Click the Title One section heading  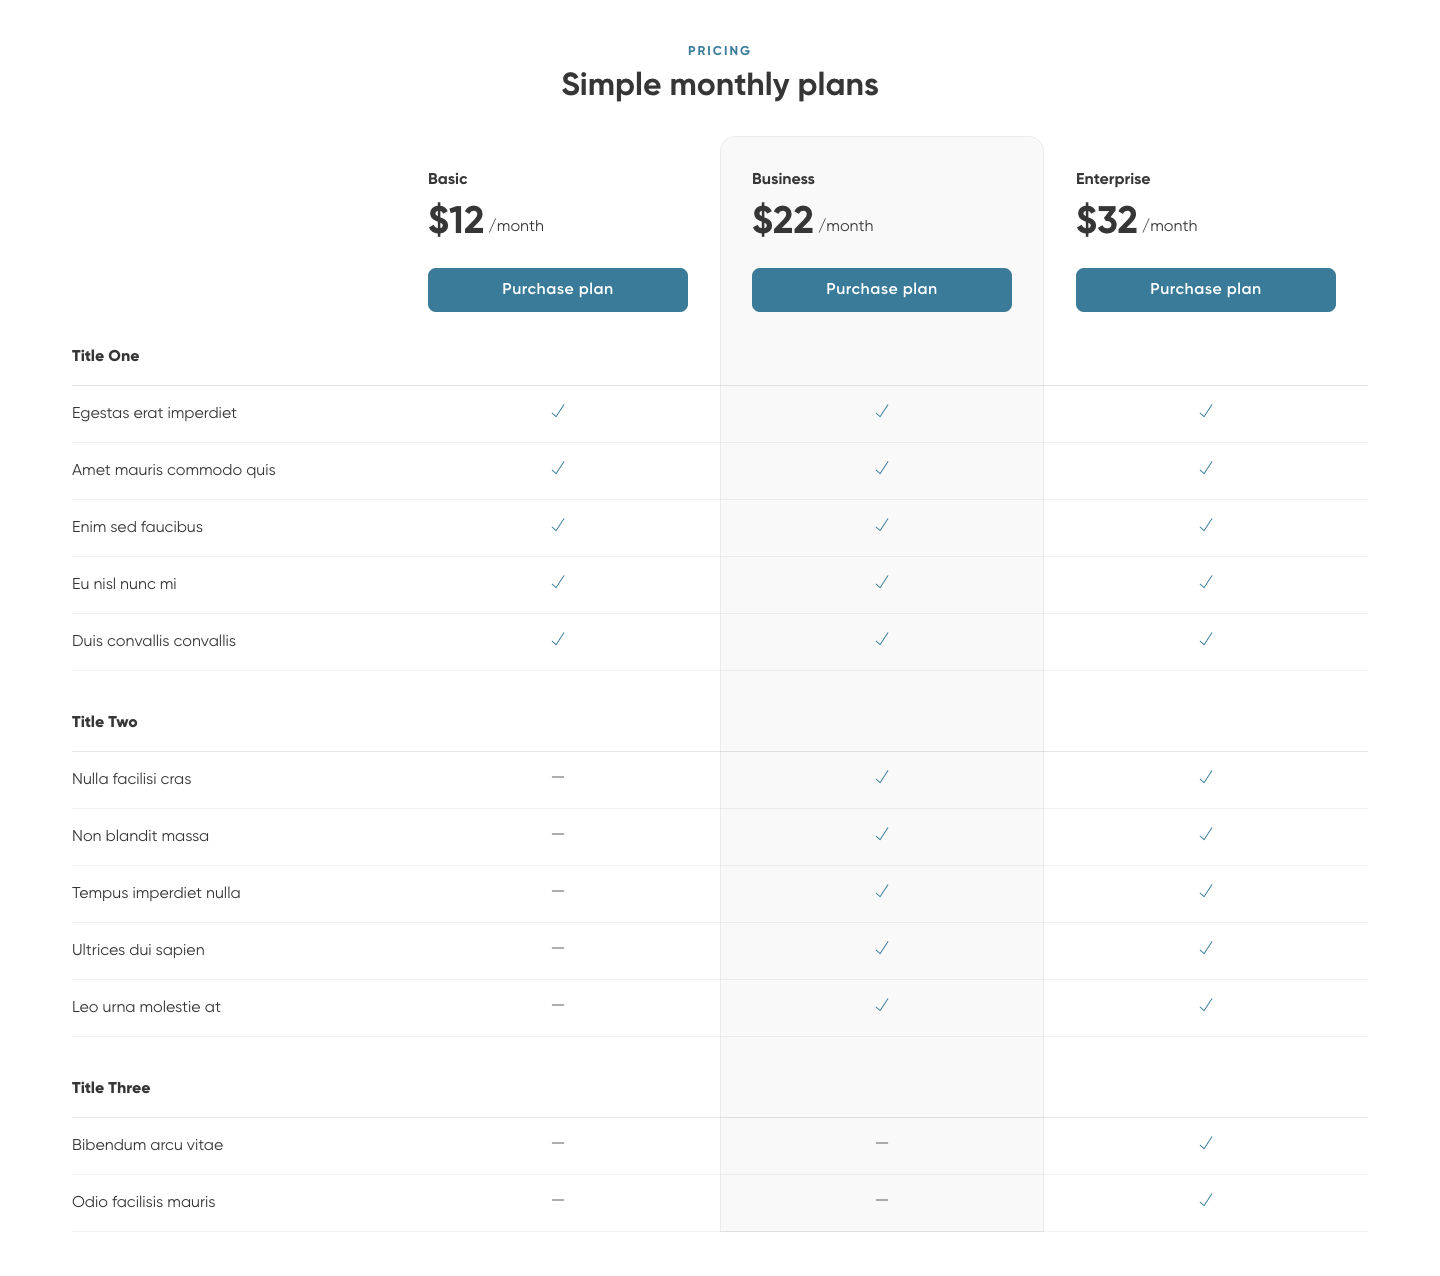coord(106,356)
